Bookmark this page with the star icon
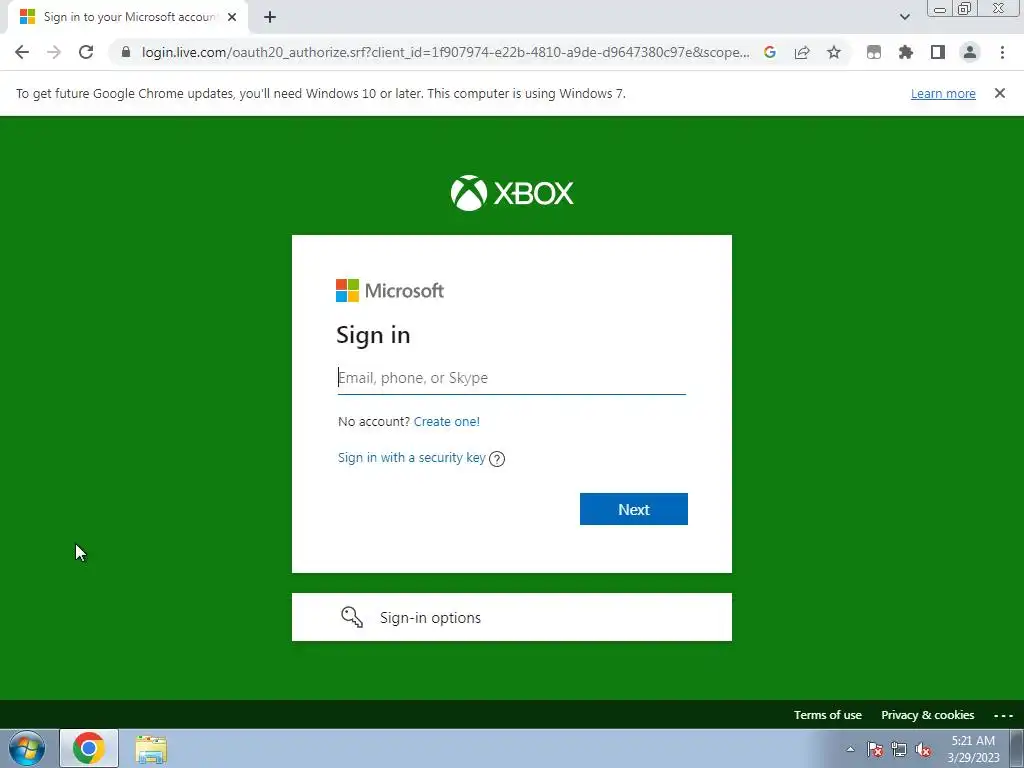The height and width of the screenshot is (768, 1024). [x=834, y=52]
